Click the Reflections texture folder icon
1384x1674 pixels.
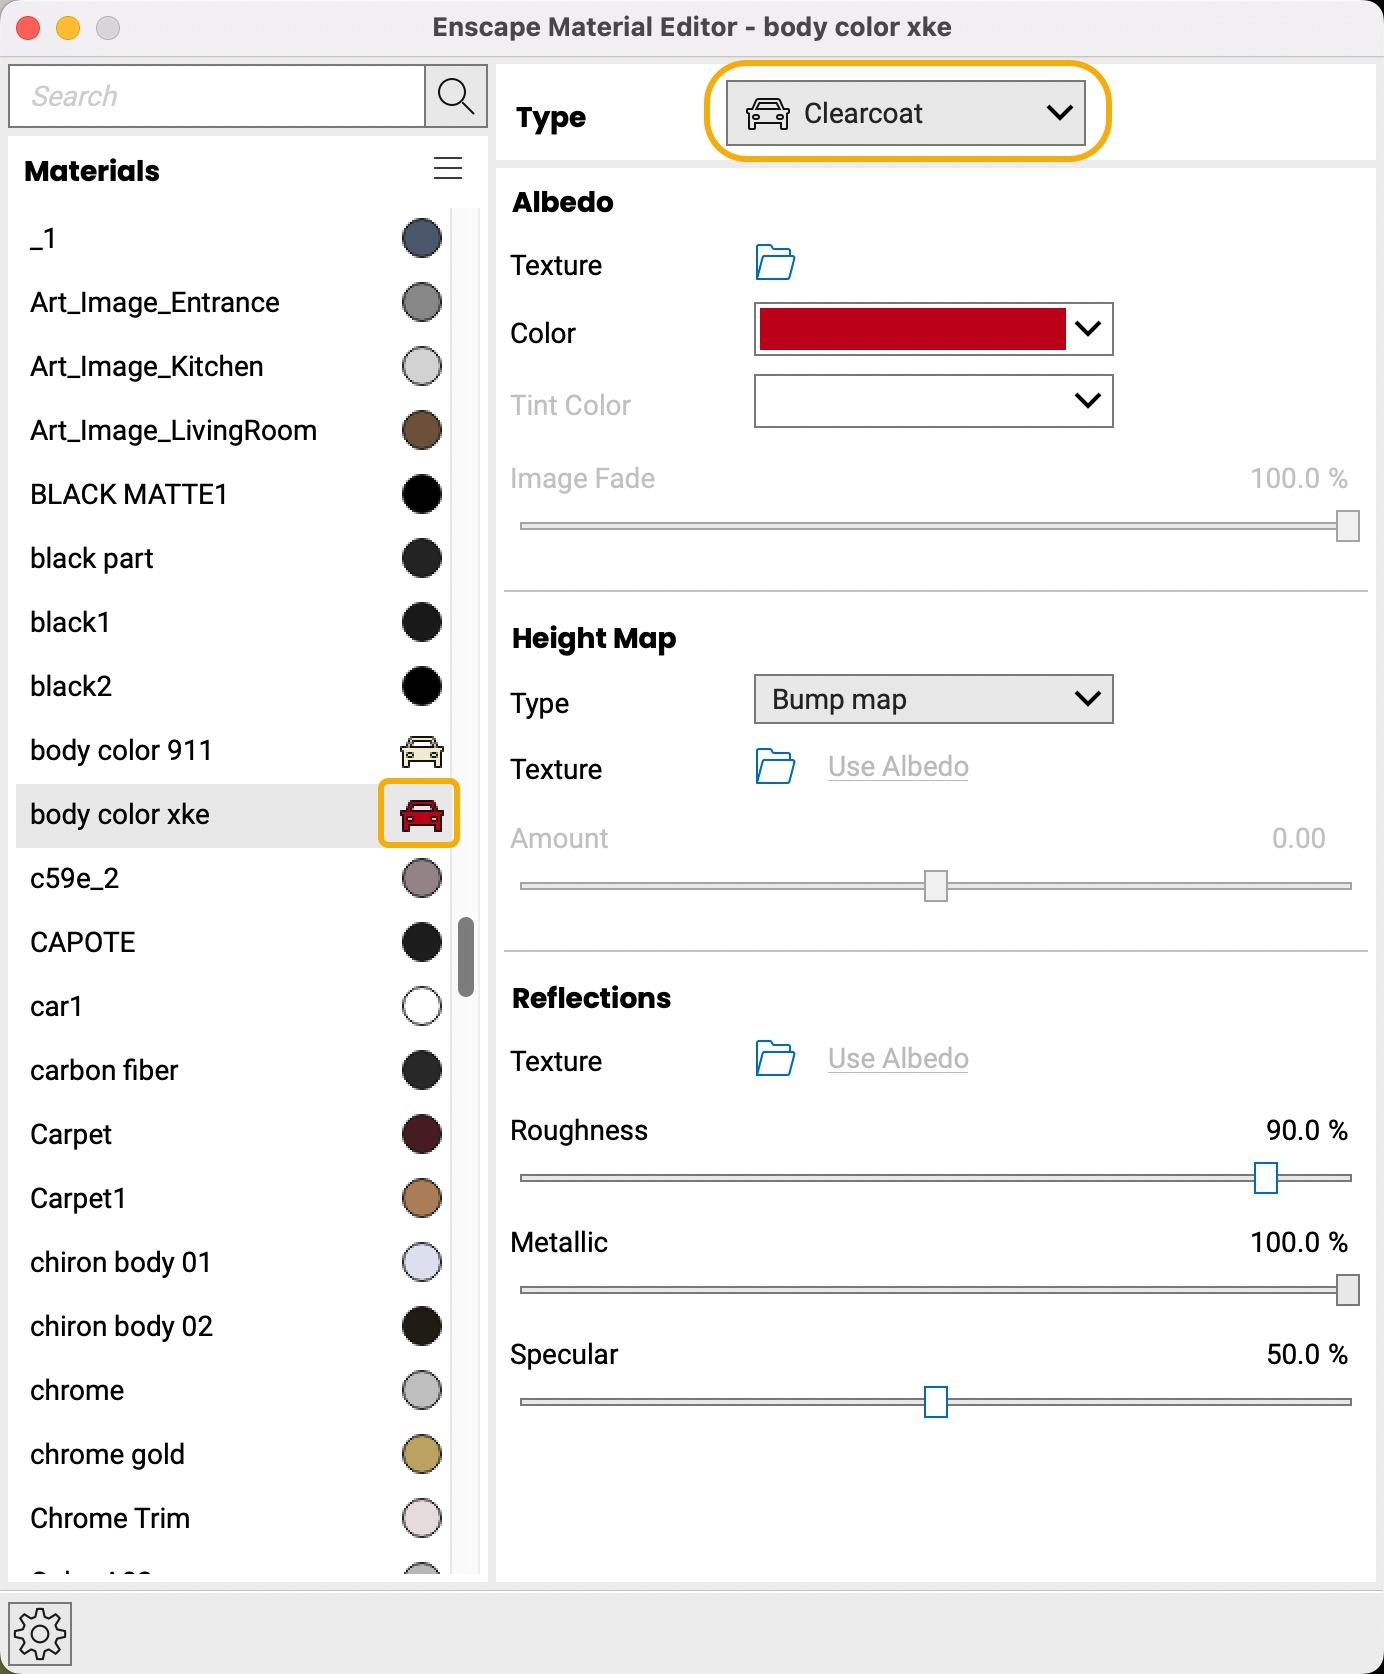coord(775,1059)
